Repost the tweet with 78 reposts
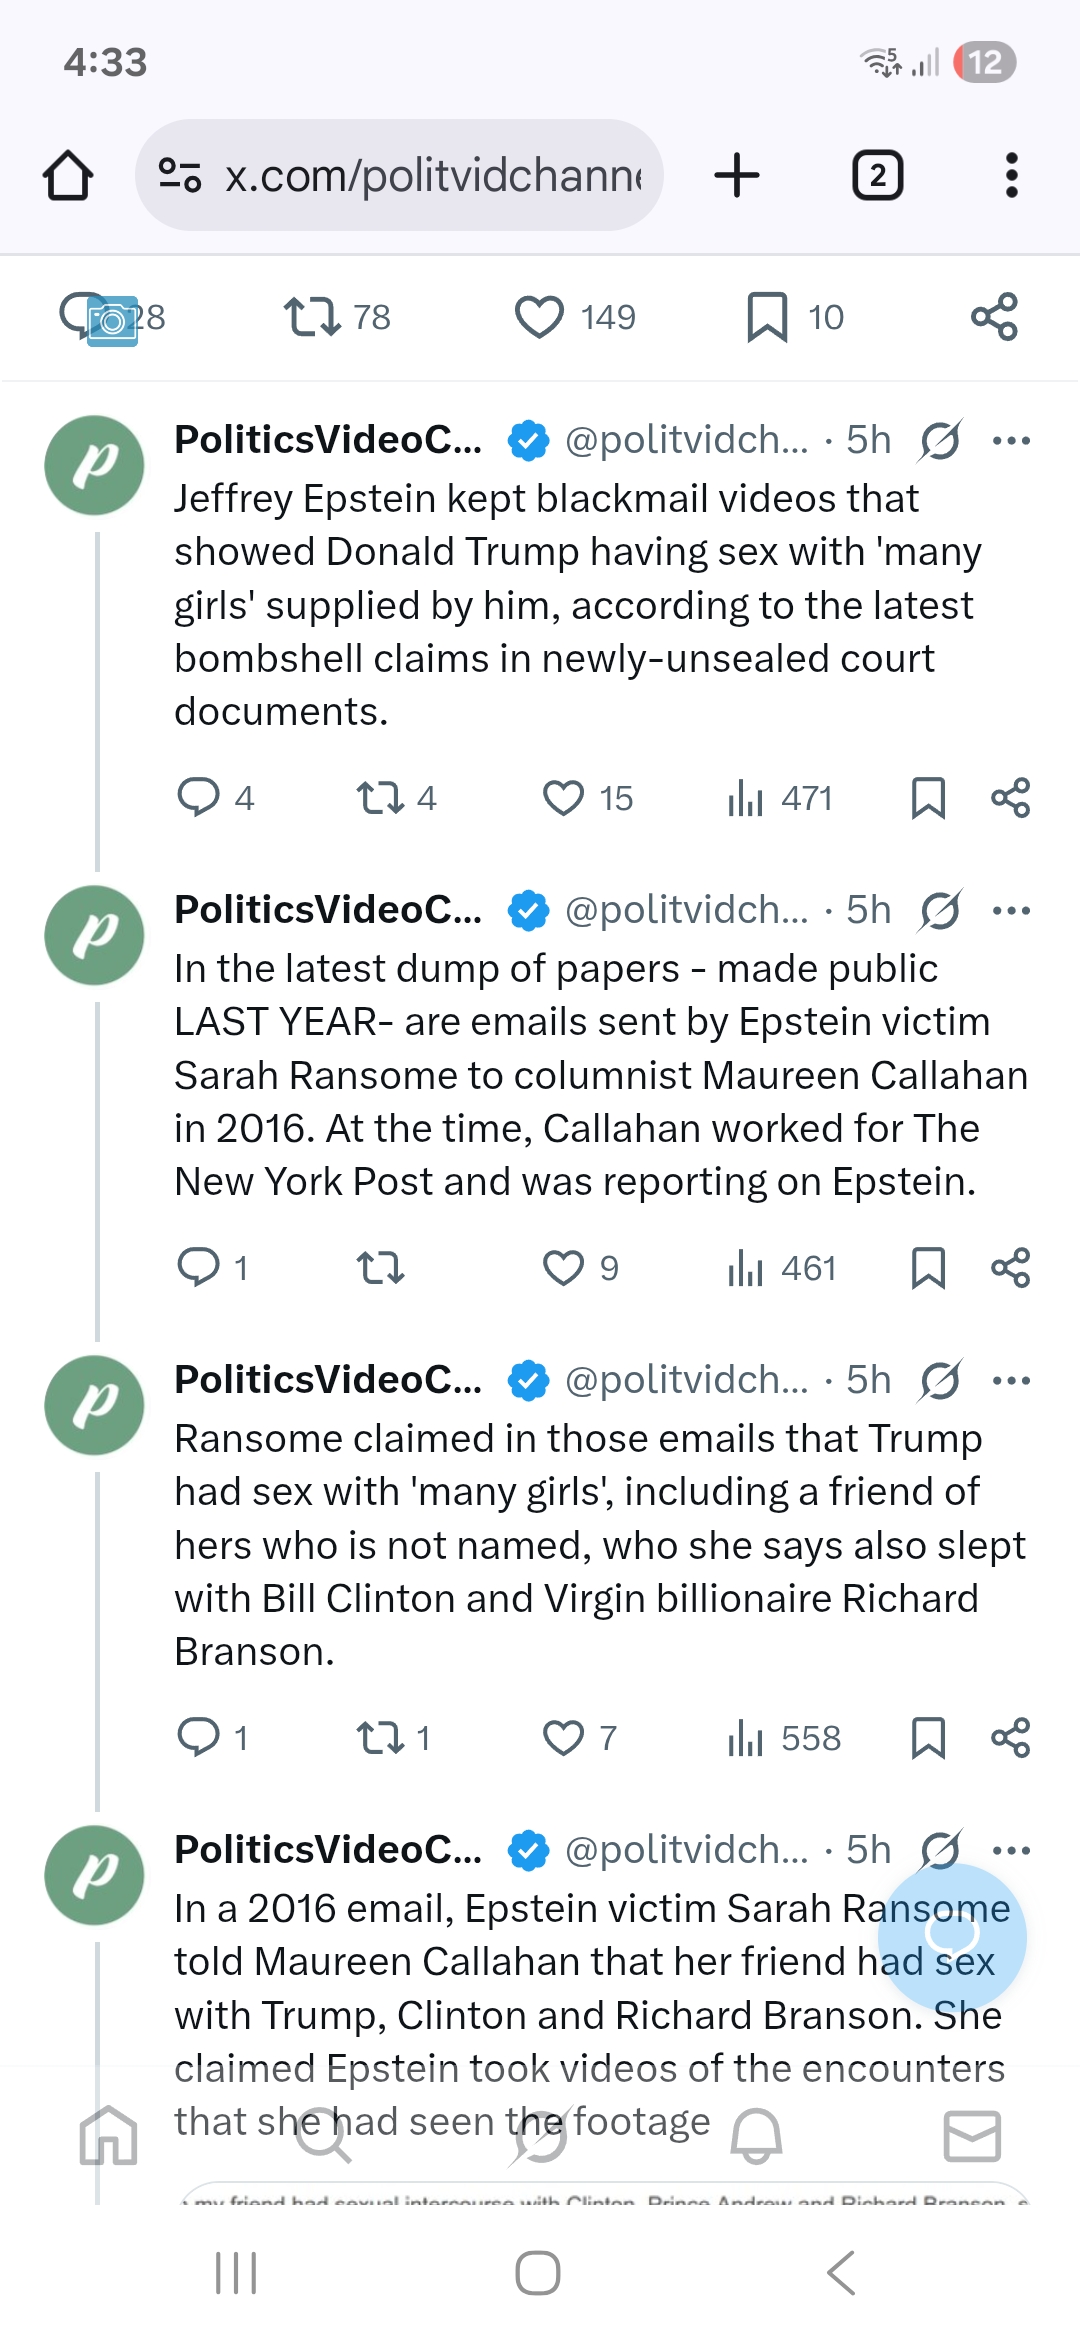The image size is (1080, 2340). coord(313,317)
